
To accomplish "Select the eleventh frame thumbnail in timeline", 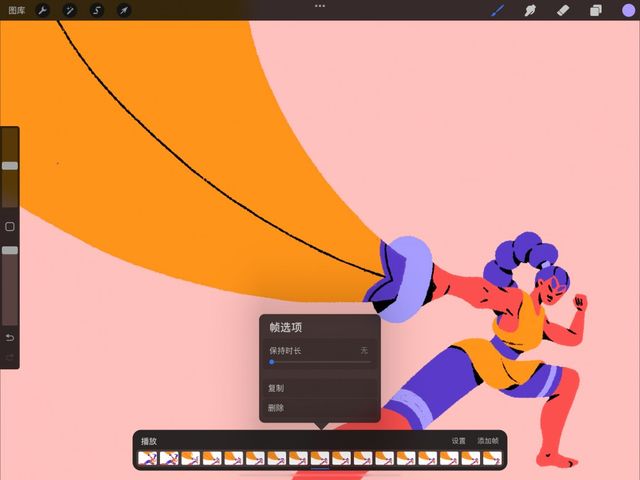I will pos(363,458).
